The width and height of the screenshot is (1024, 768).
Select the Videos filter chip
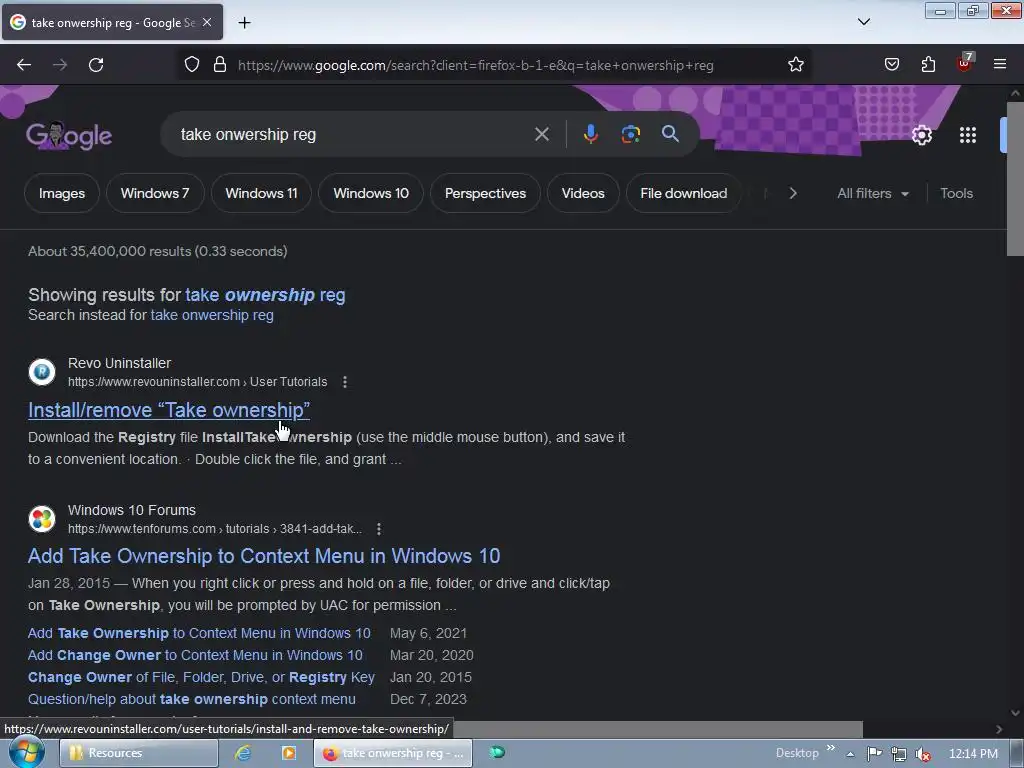583,193
